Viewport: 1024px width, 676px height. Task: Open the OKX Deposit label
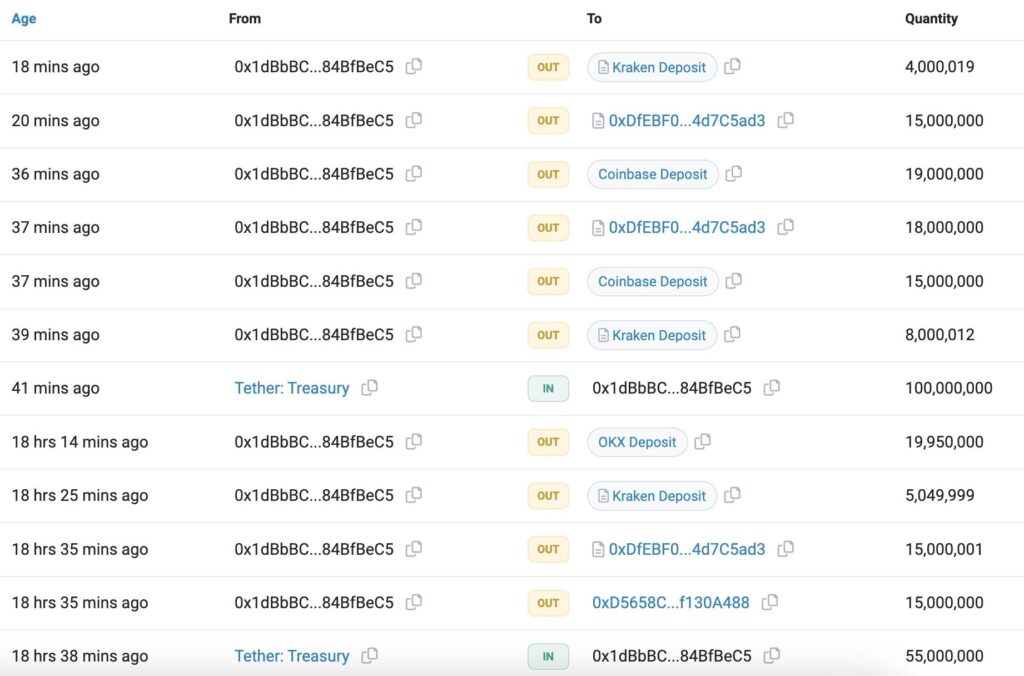(637, 442)
